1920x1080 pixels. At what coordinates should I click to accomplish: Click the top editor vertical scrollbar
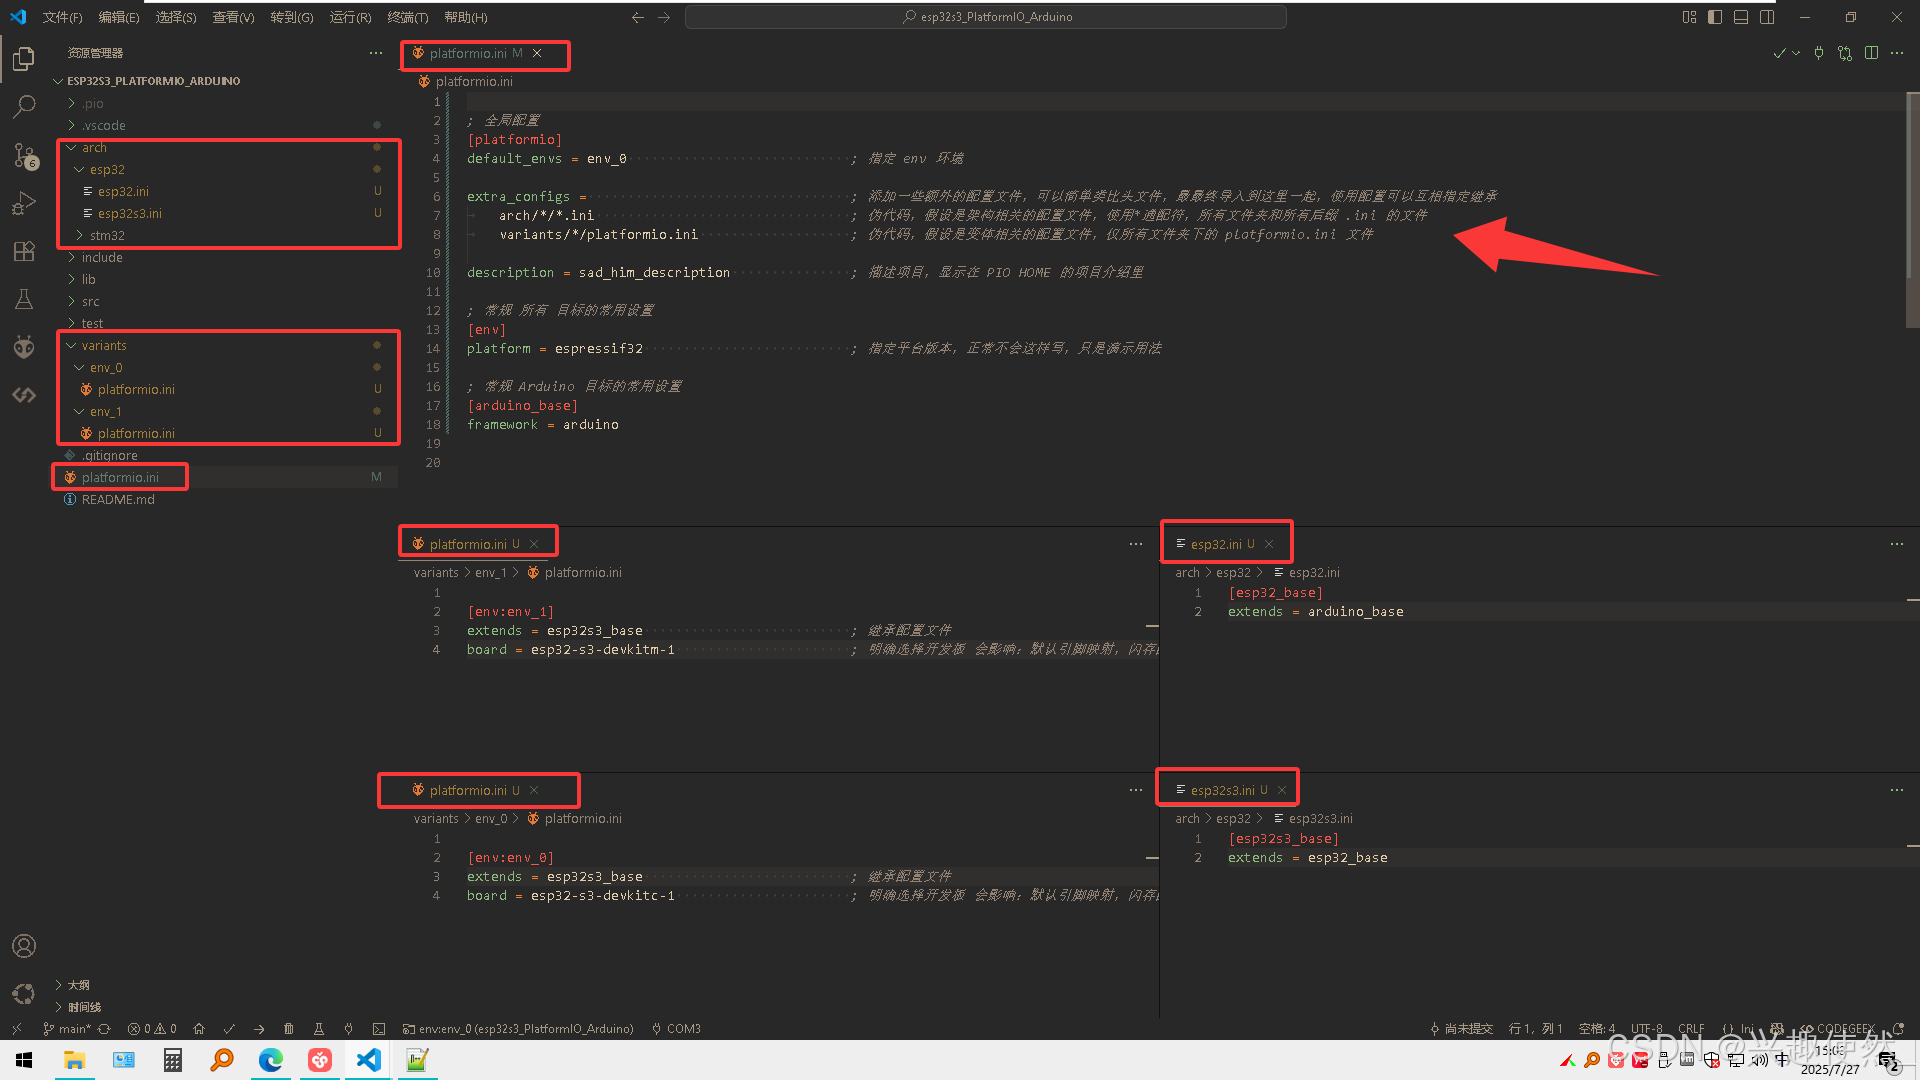pyautogui.click(x=1913, y=210)
